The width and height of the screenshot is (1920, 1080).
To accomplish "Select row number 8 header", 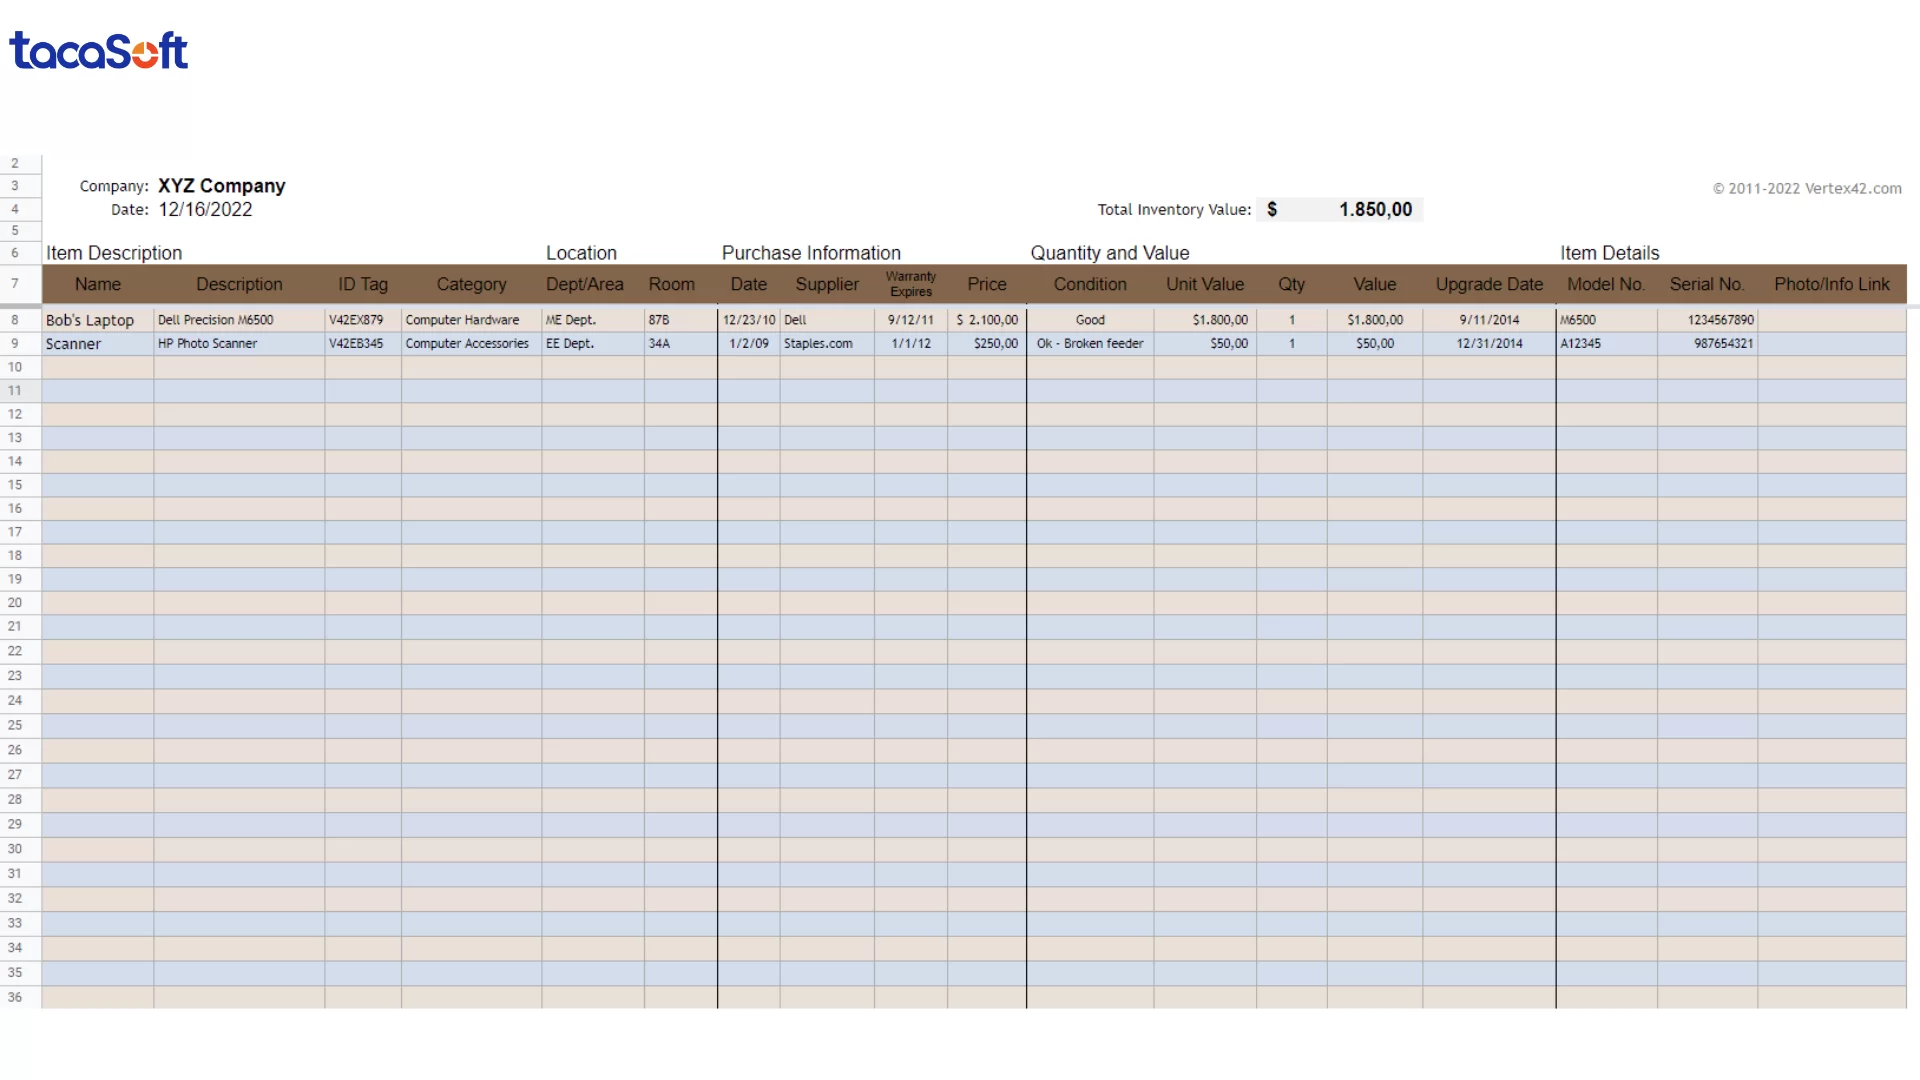I will tap(15, 319).
